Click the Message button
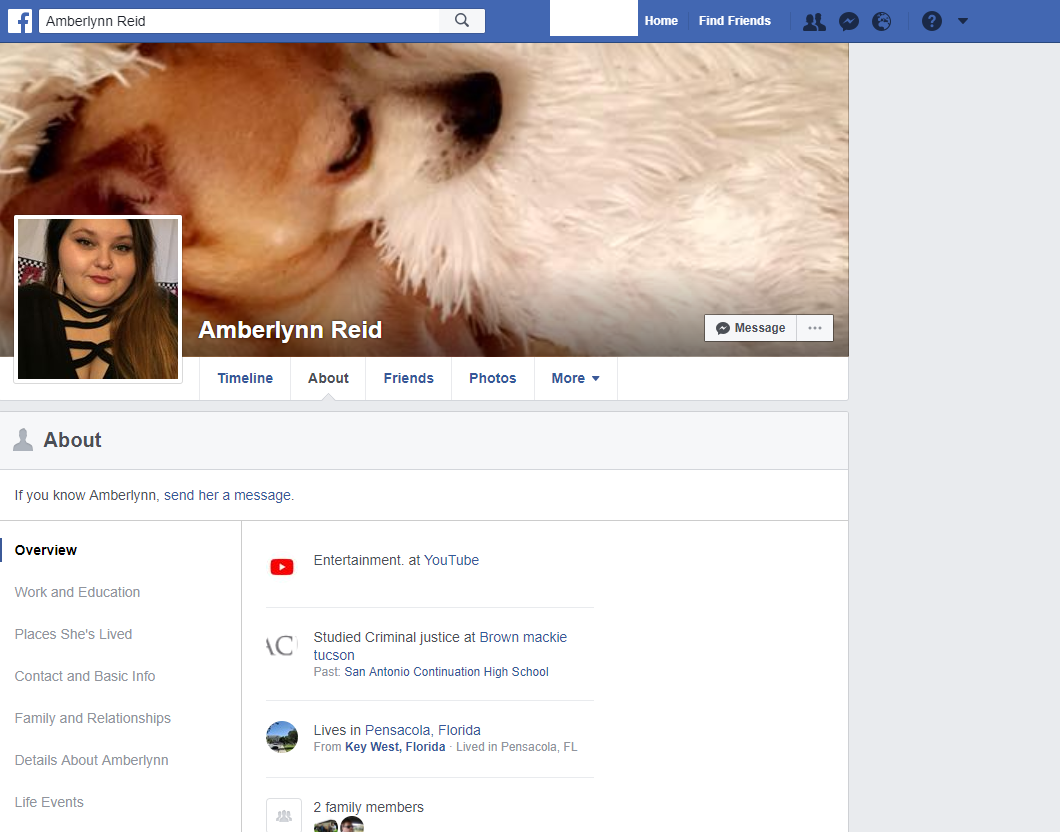 [x=750, y=328]
